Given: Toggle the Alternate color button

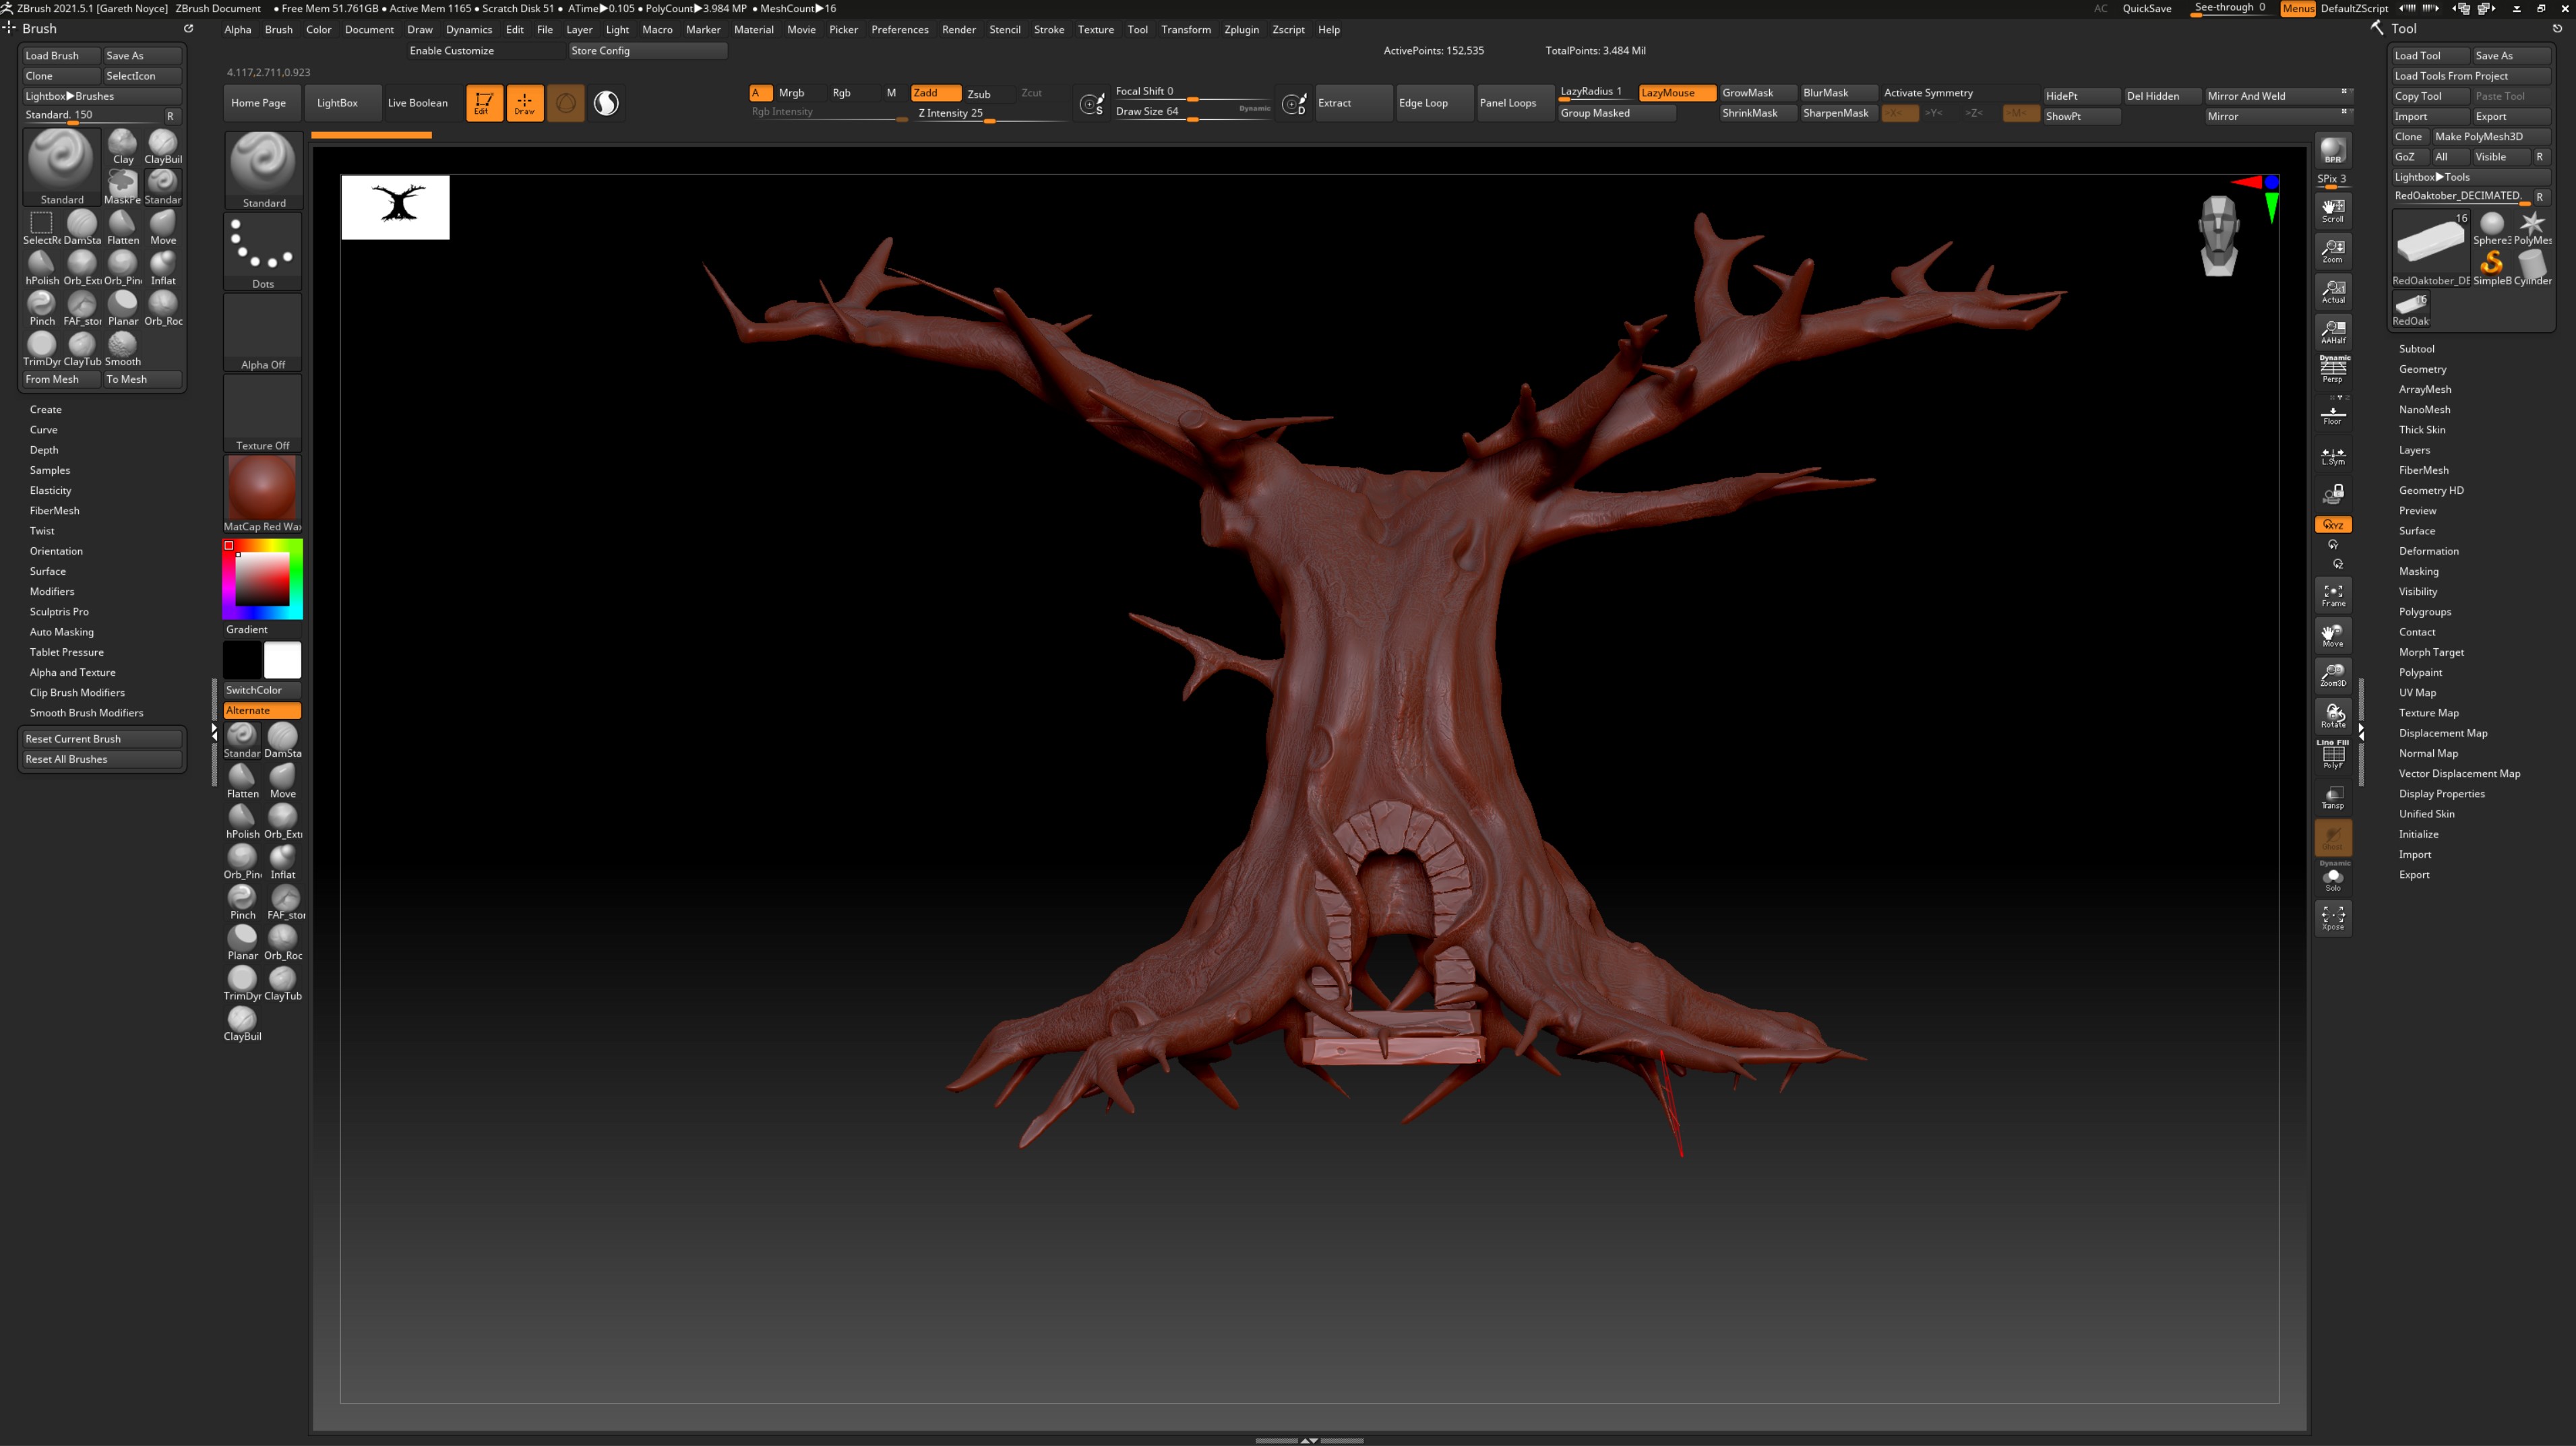Looking at the screenshot, I should pyautogui.click(x=262, y=710).
